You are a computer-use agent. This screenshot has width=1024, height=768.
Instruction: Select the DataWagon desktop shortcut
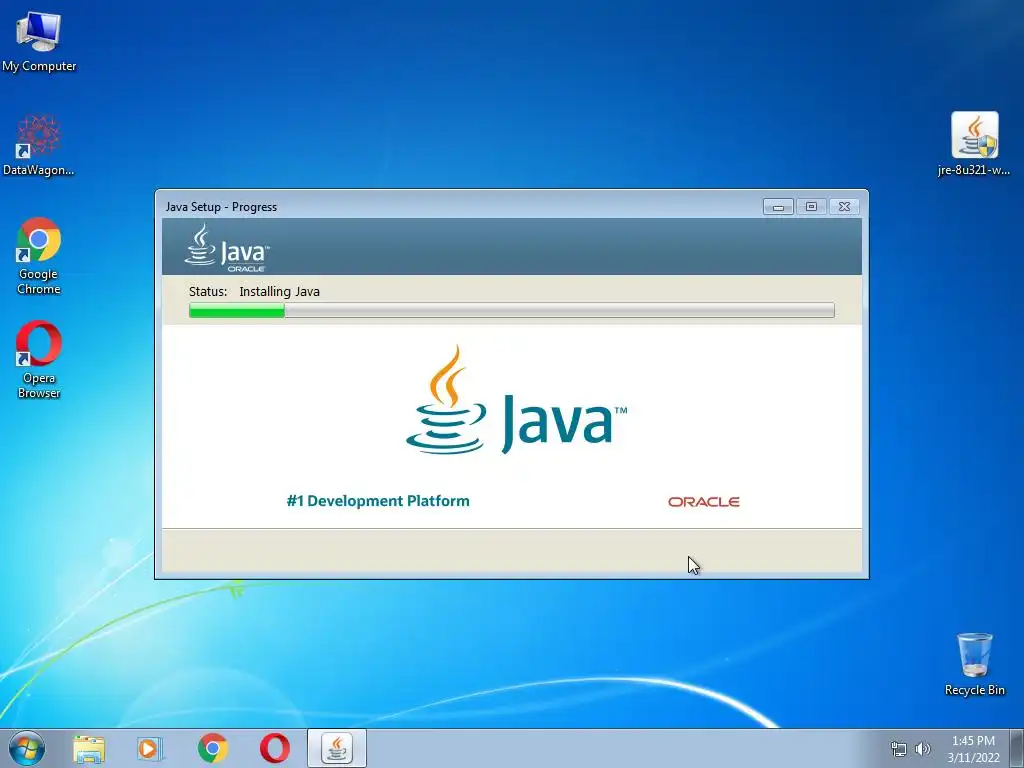click(x=39, y=145)
